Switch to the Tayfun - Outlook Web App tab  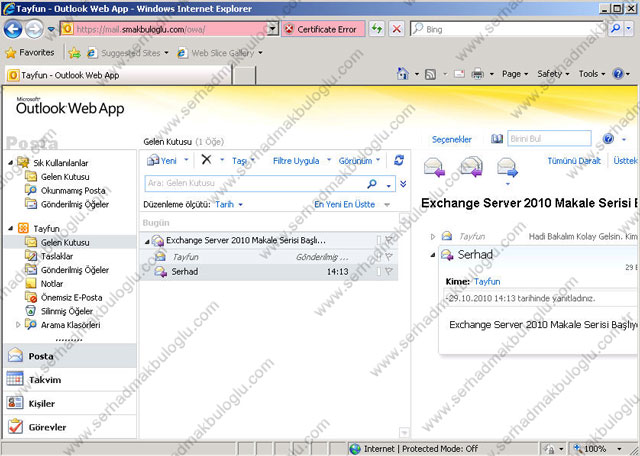pos(118,75)
